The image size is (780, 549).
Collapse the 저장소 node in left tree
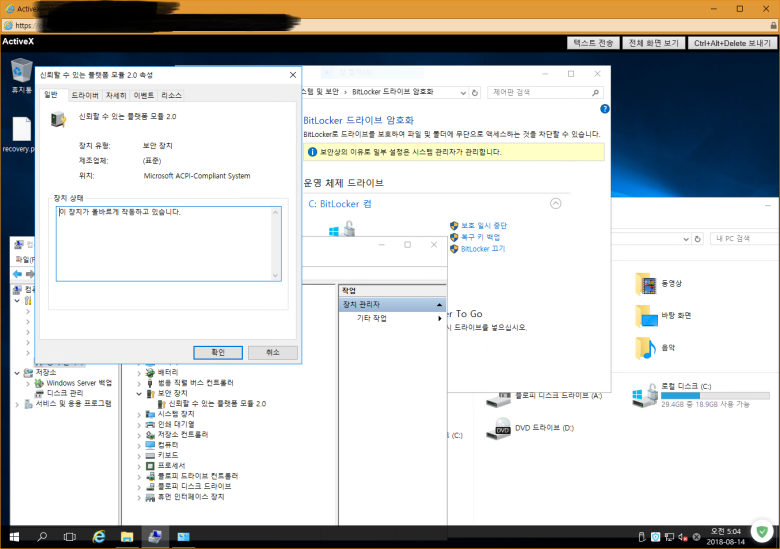click(17, 372)
